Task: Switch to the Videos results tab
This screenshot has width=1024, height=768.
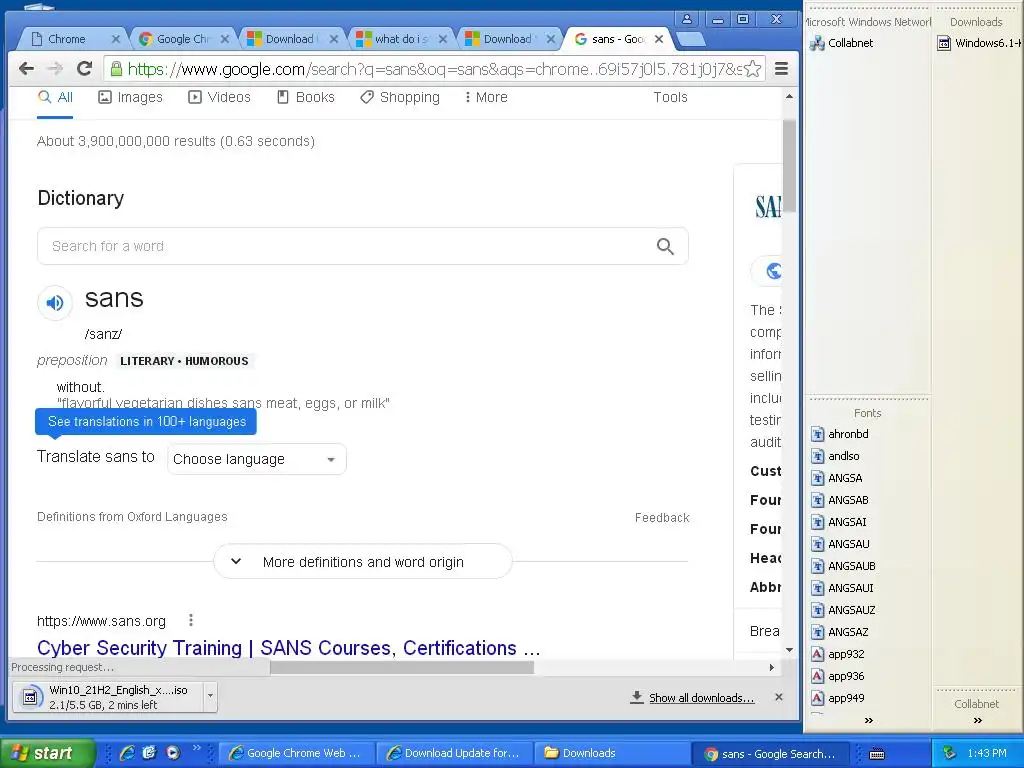Action: tap(219, 97)
